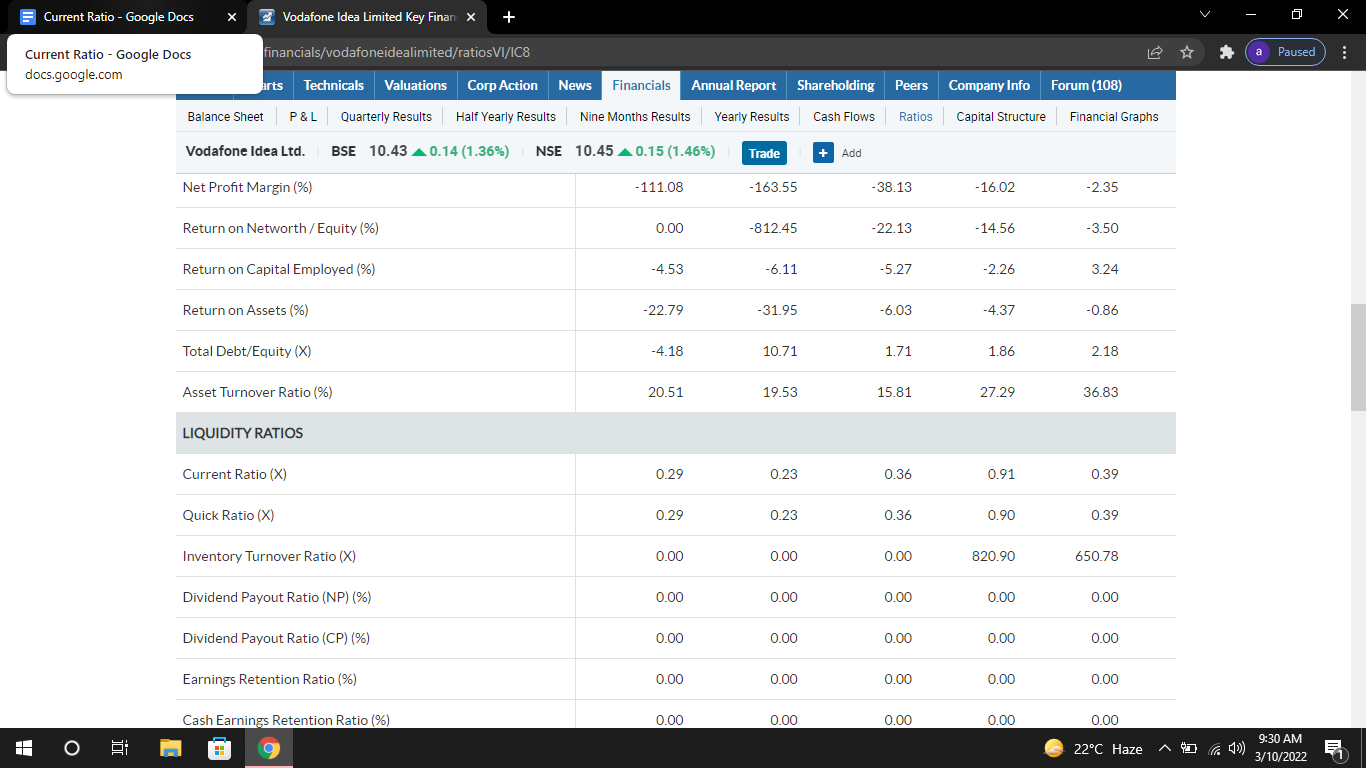Go to the Balance Sheet sub-link

[226, 117]
